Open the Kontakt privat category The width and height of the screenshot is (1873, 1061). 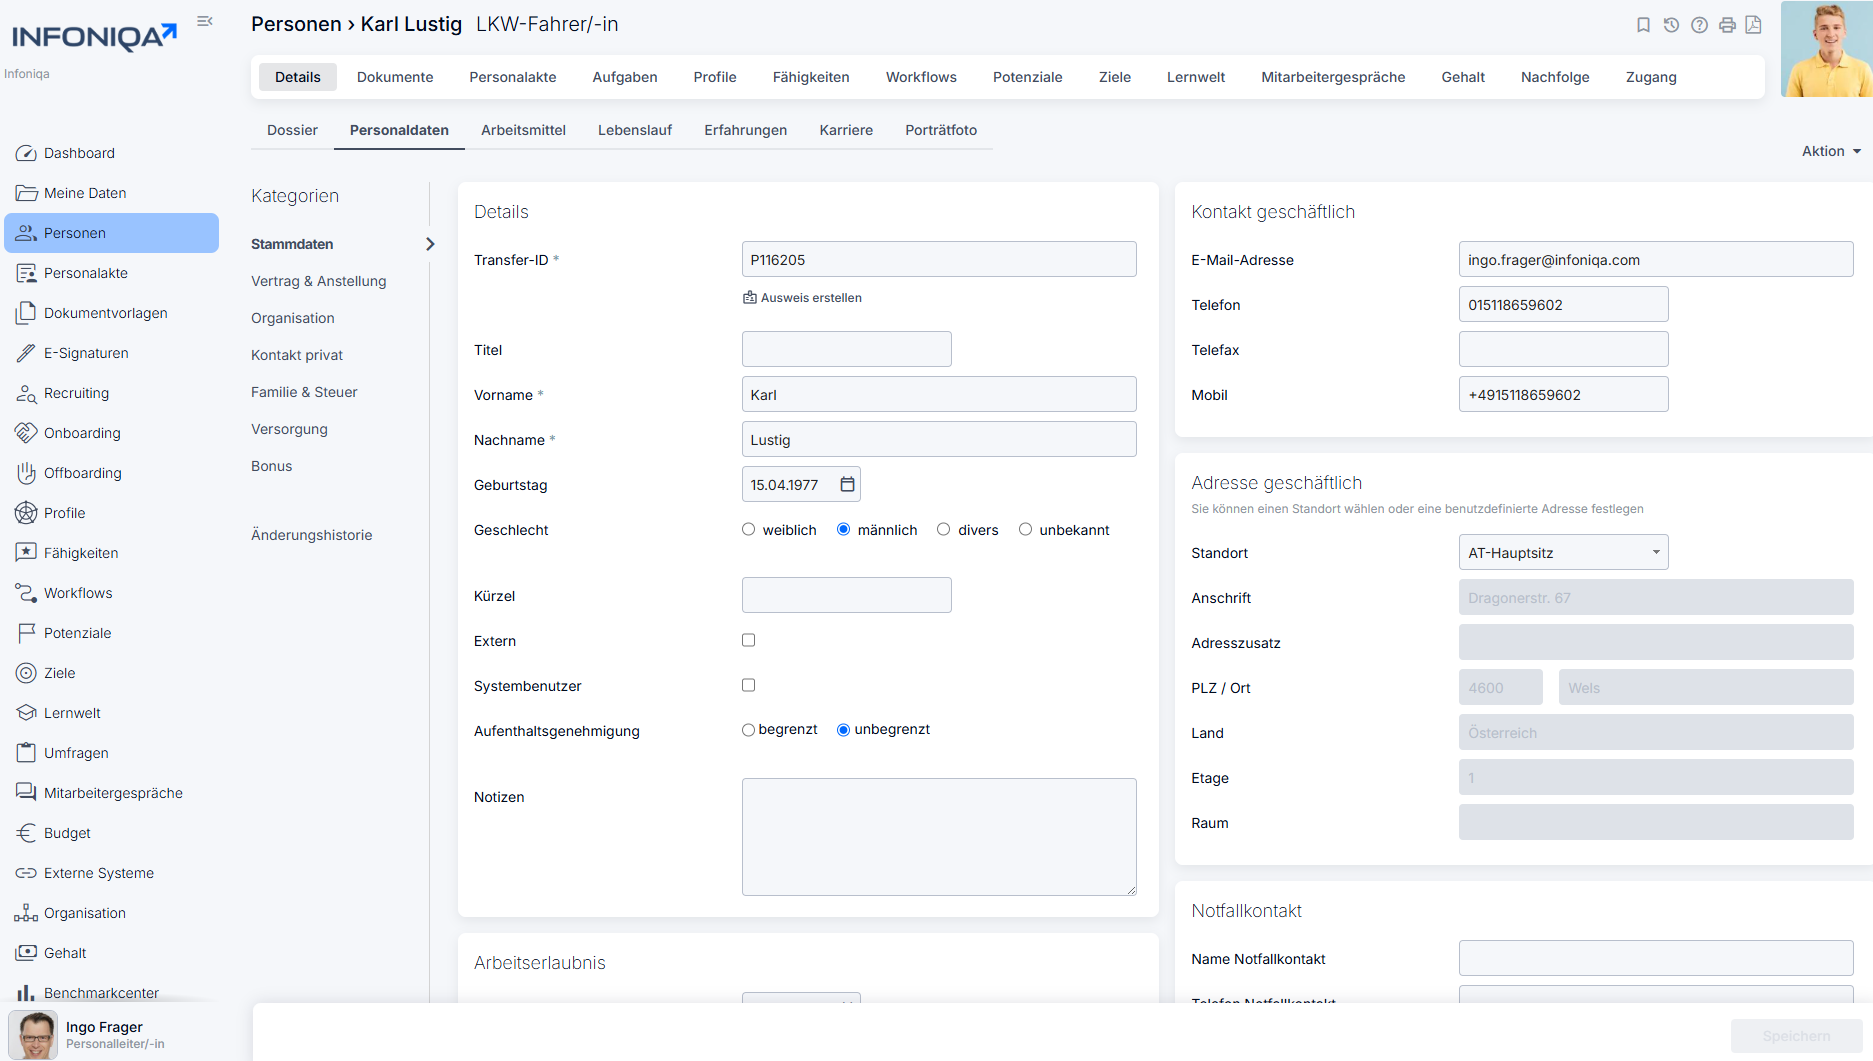(x=297, y=355)
